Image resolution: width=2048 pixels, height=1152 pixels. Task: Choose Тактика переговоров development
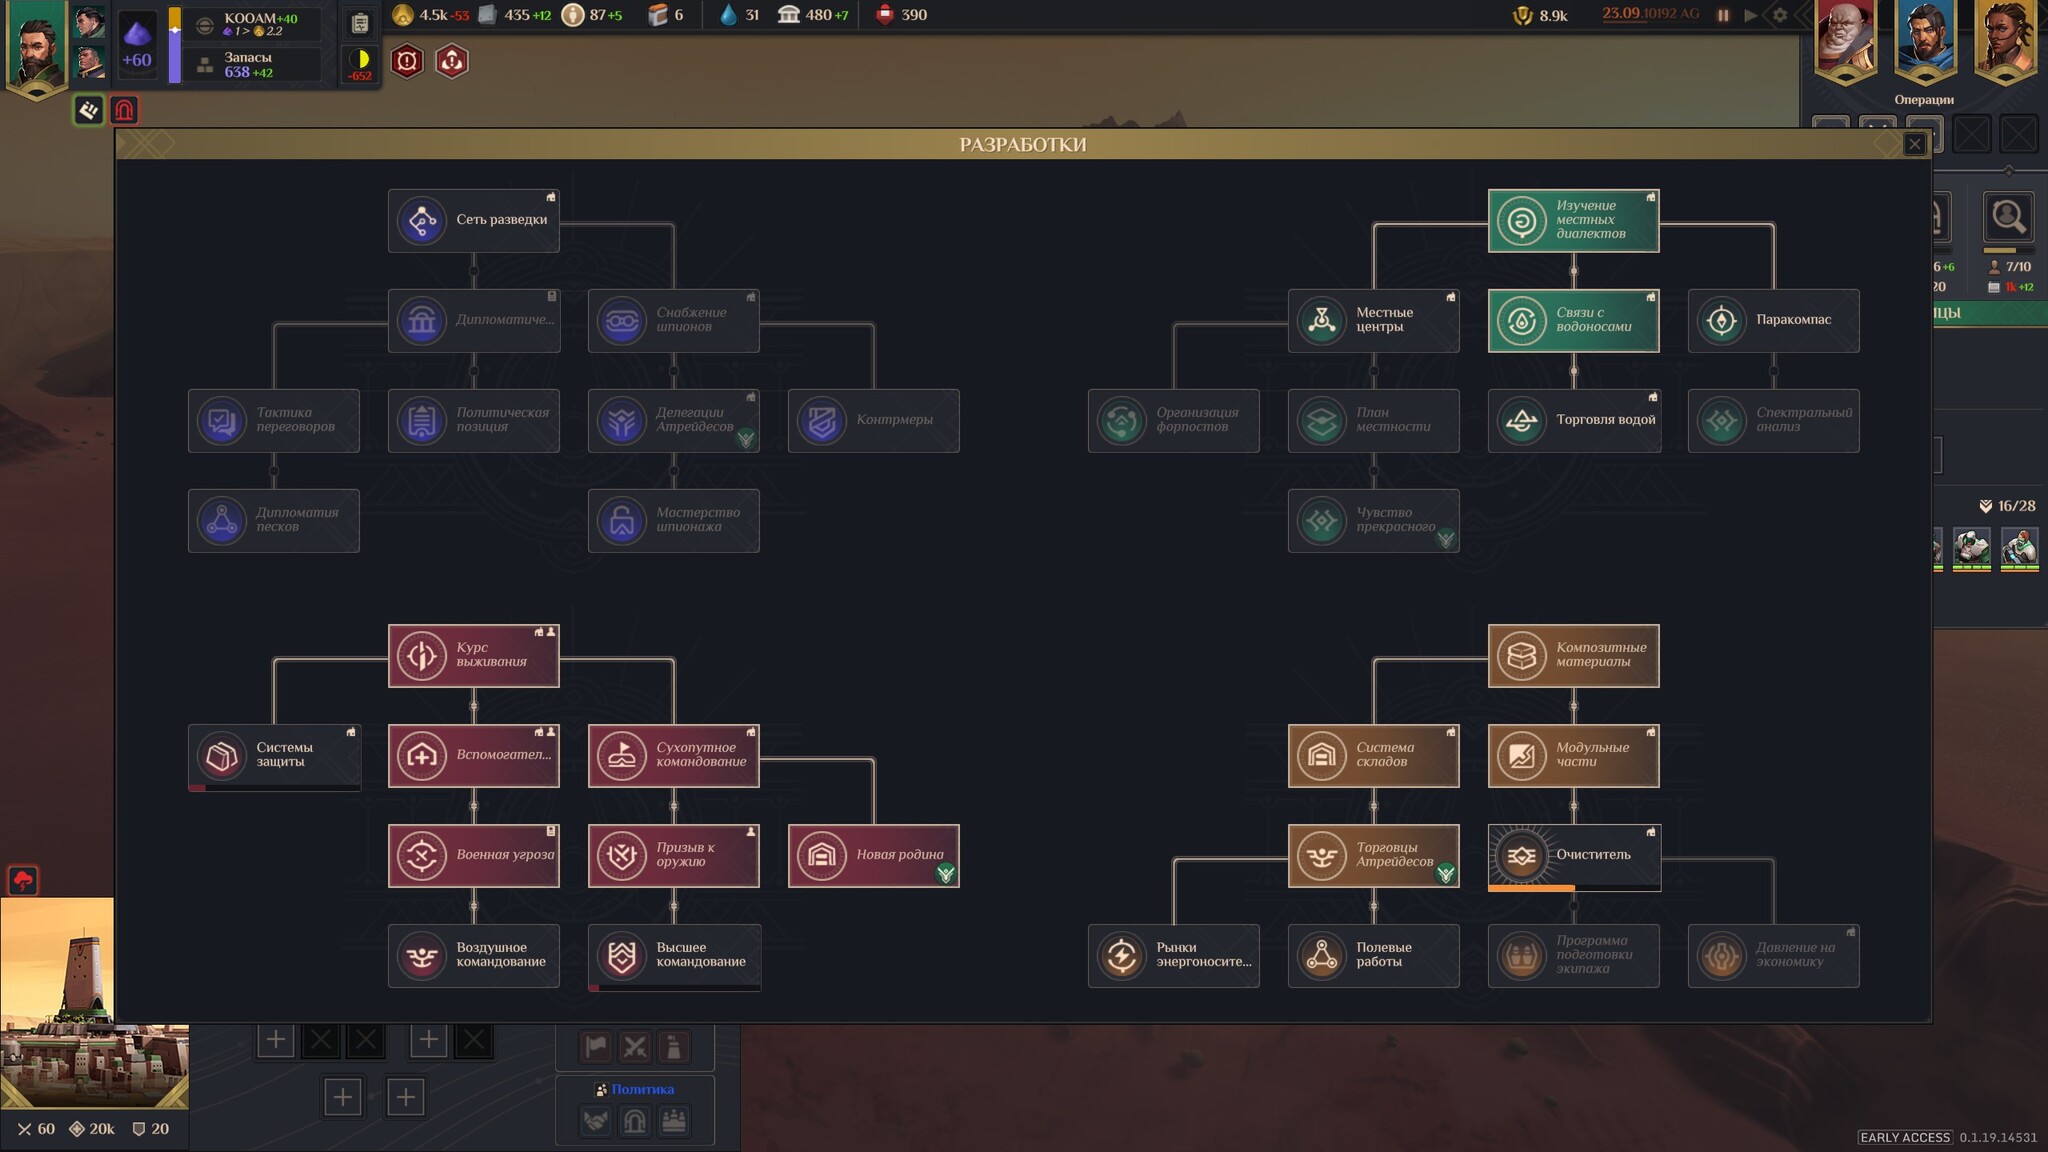[x=273, y=420]
